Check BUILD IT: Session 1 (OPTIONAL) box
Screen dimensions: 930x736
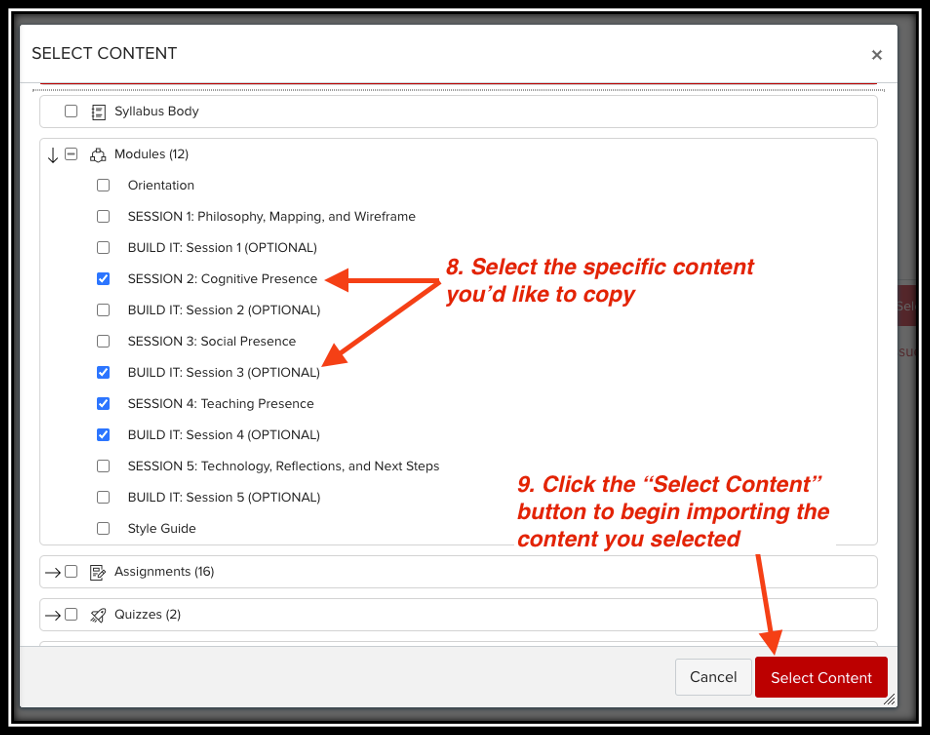pos(103,247)
